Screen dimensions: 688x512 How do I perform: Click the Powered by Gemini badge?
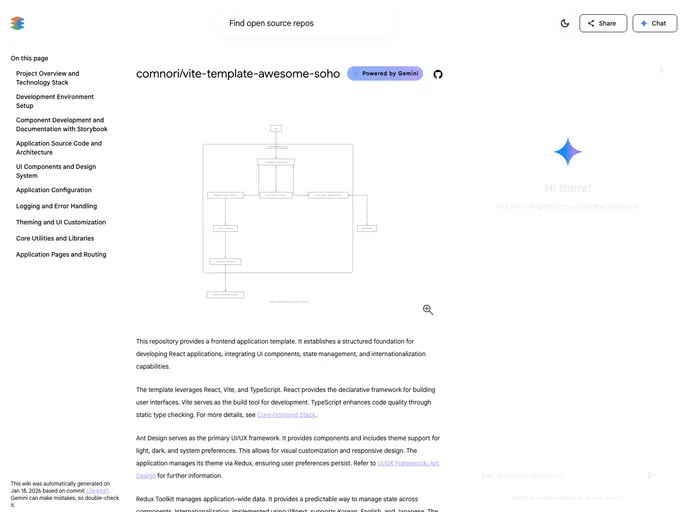pyautogui.click(x=385, y=74)
